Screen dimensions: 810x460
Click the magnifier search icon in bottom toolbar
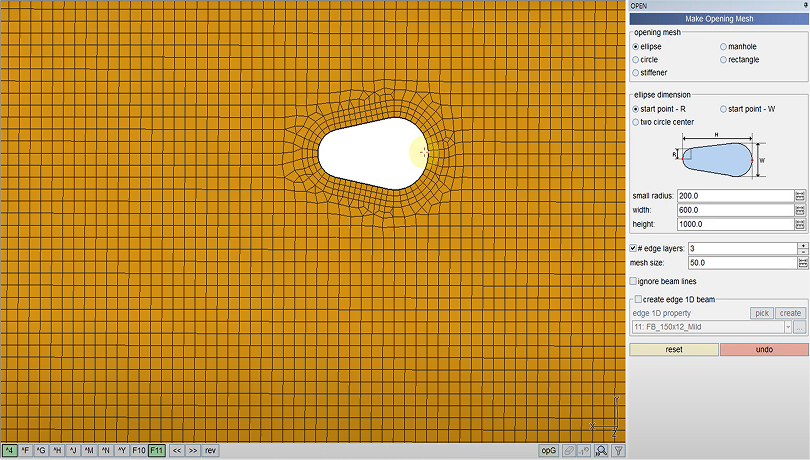pyautogui.click(x=601, y=451)
